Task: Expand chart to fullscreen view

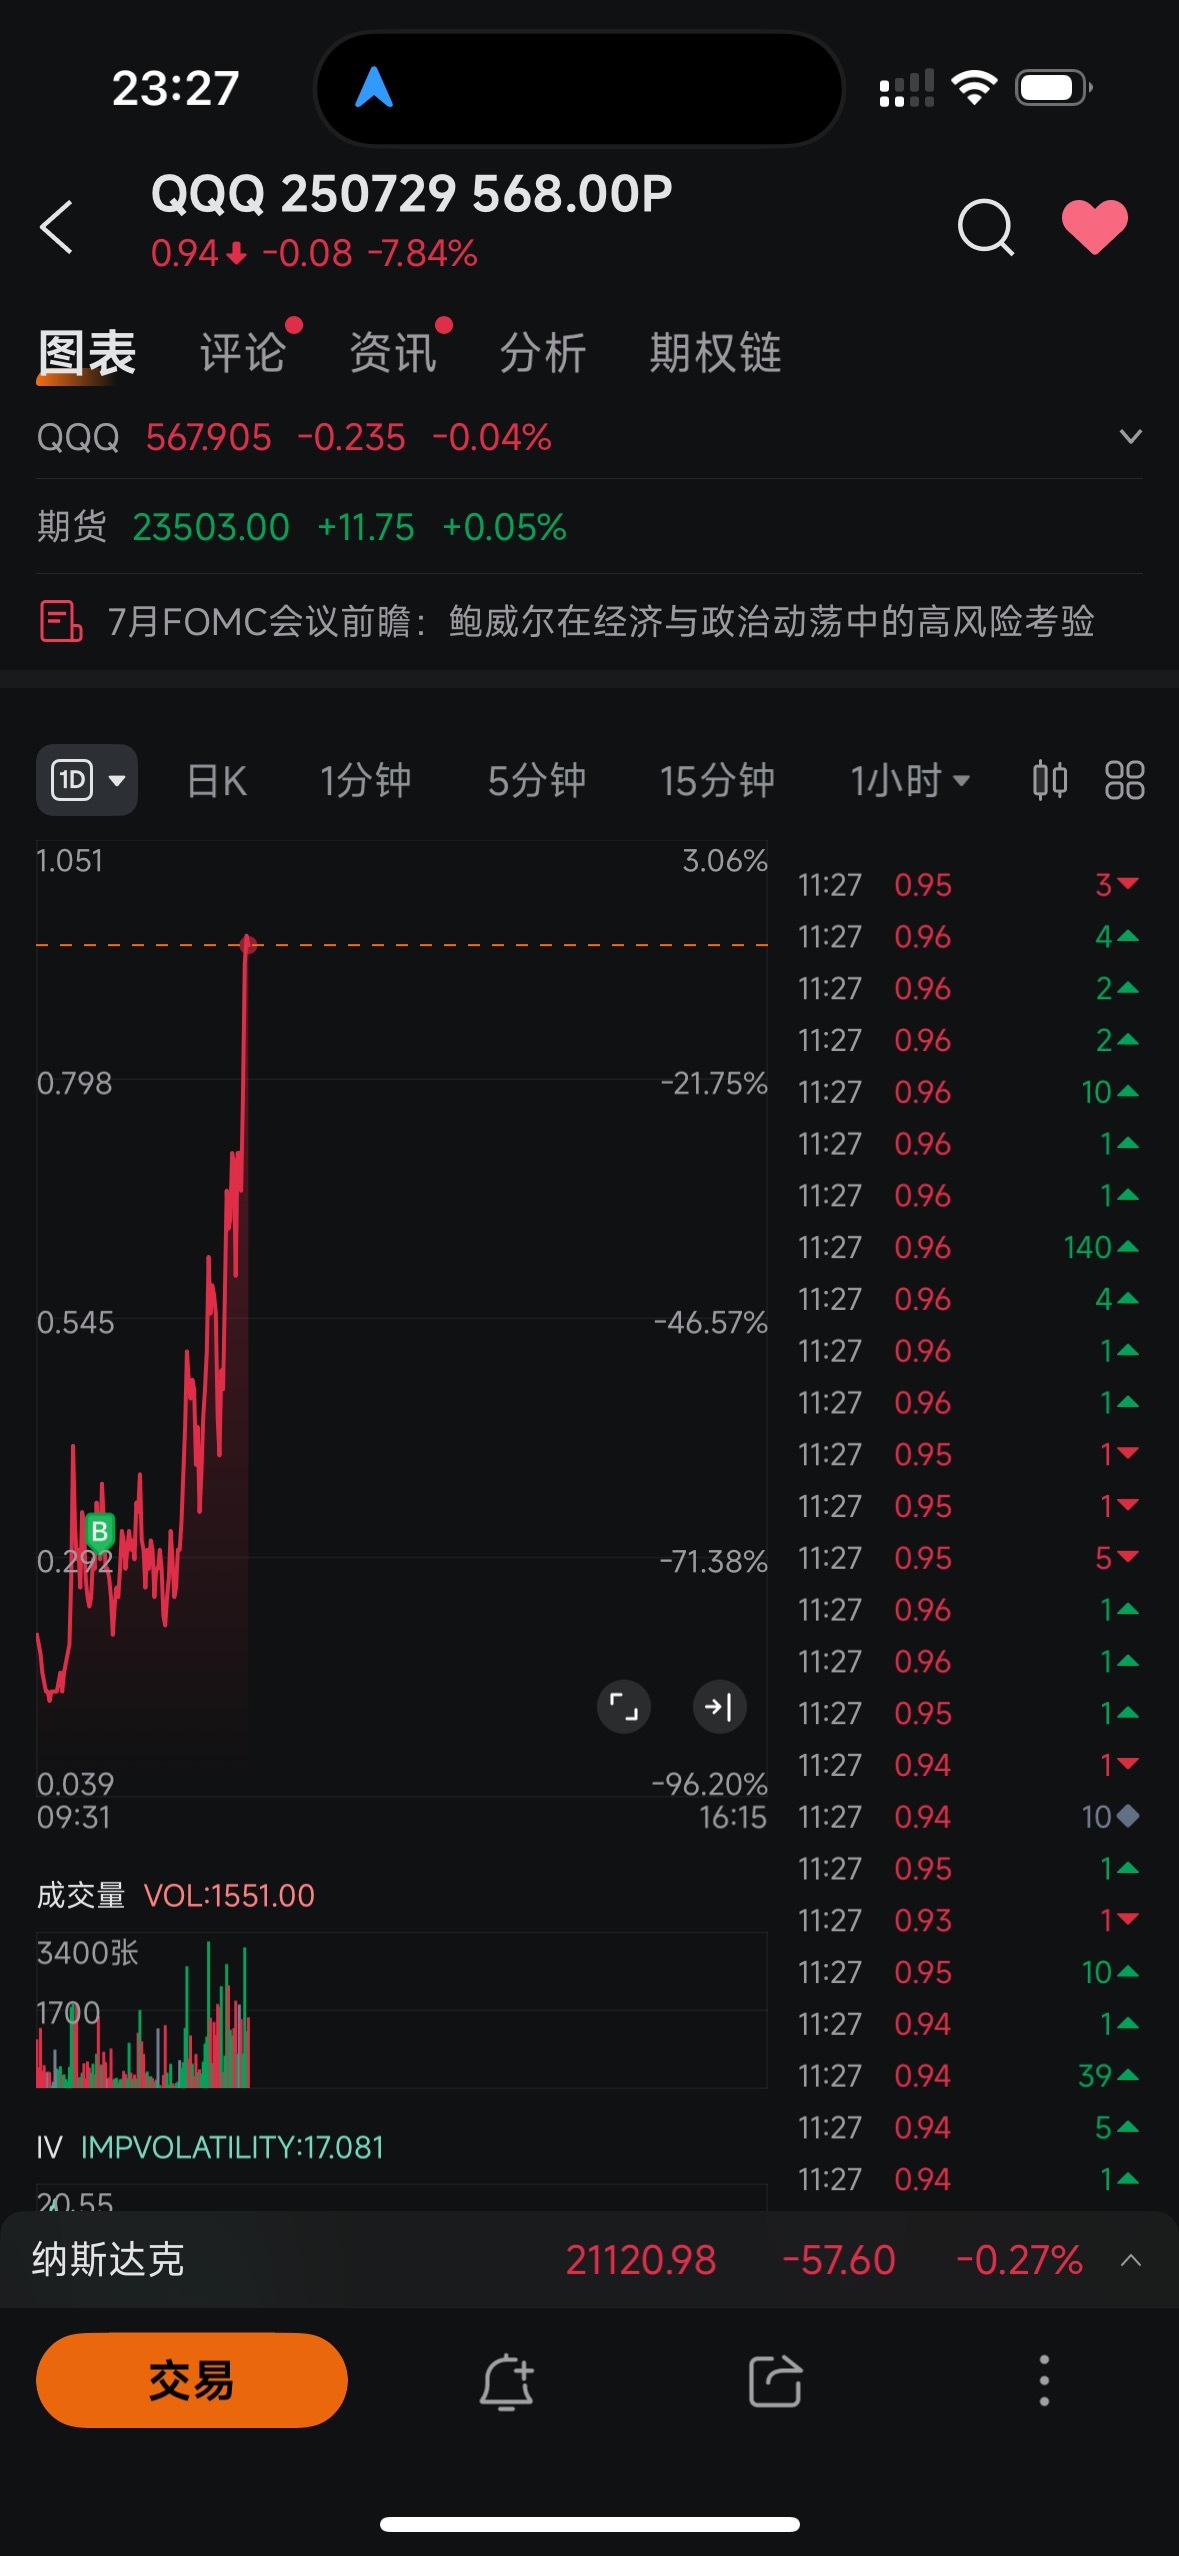Action: (x=623, y=1708)
